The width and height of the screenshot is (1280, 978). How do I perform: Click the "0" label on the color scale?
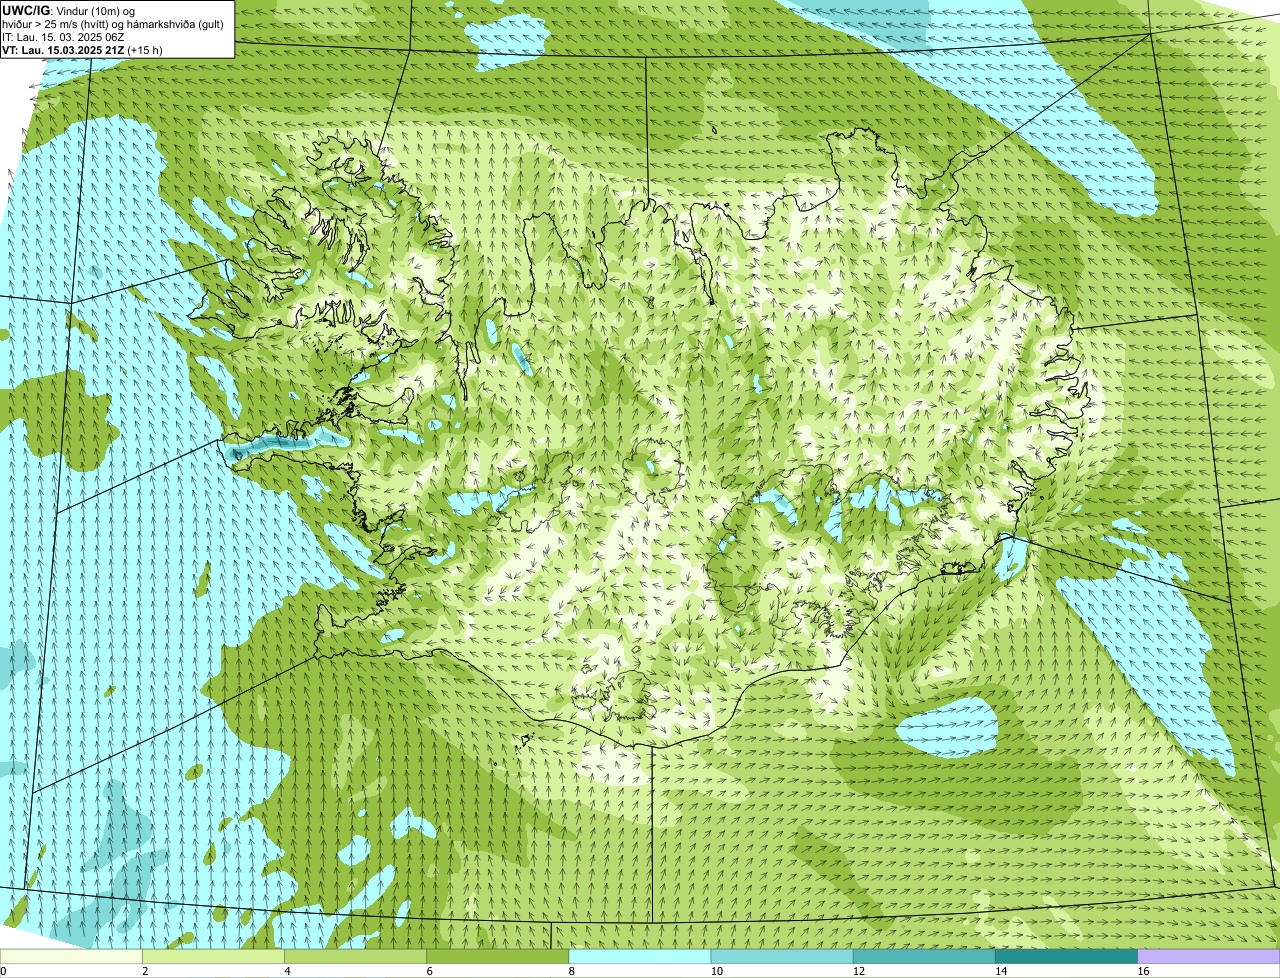tap(3, 971)
